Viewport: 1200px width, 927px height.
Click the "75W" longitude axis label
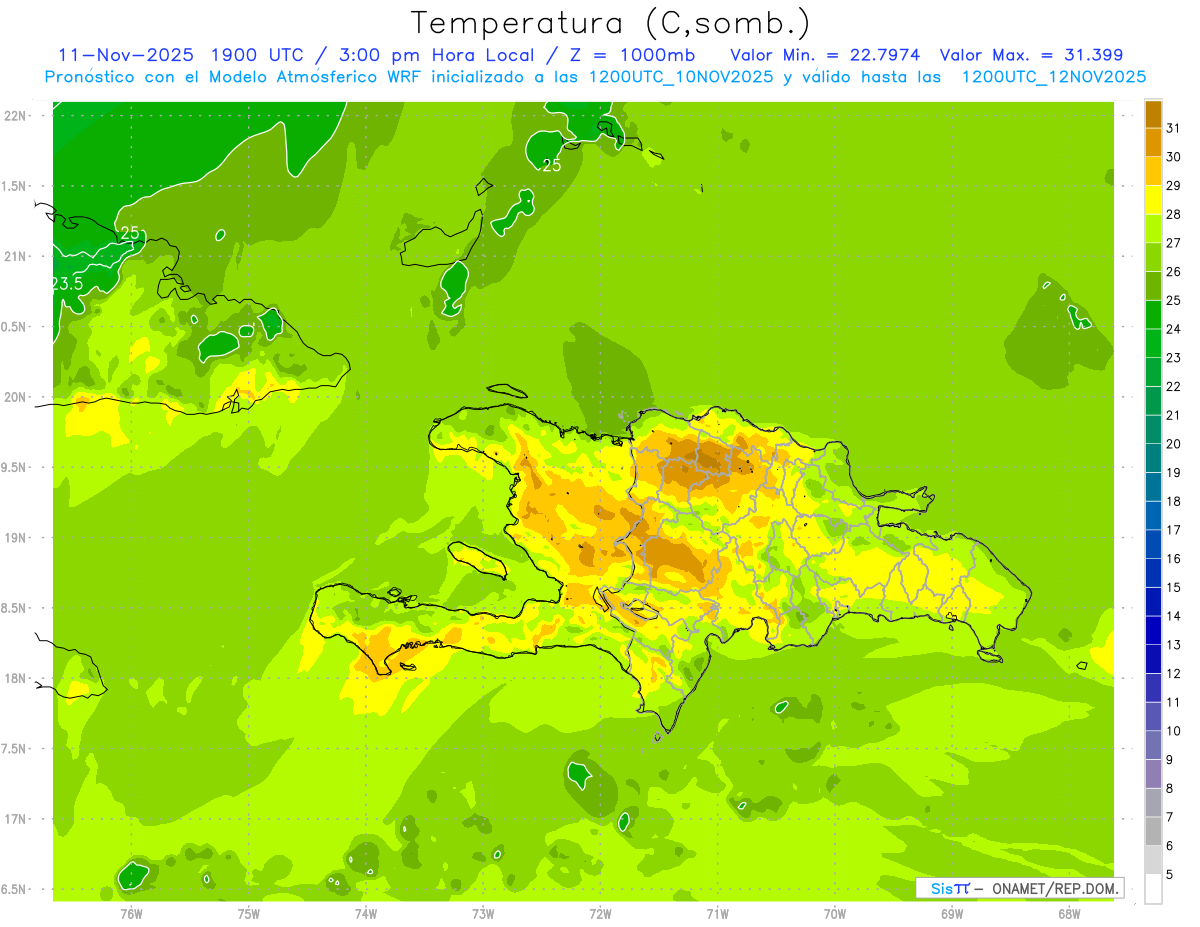249,914
